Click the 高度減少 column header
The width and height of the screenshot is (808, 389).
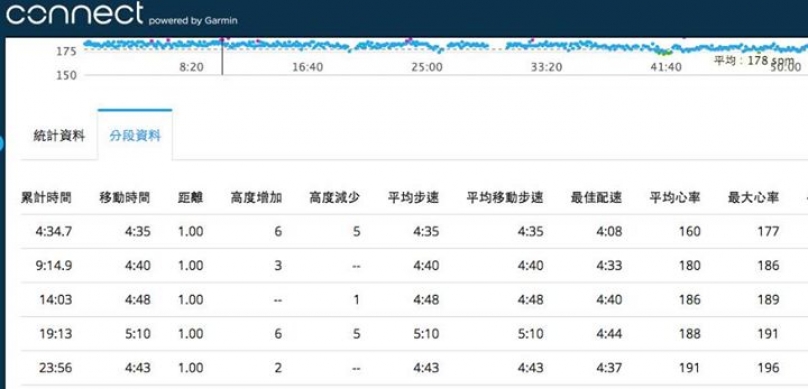pos(335,197)
